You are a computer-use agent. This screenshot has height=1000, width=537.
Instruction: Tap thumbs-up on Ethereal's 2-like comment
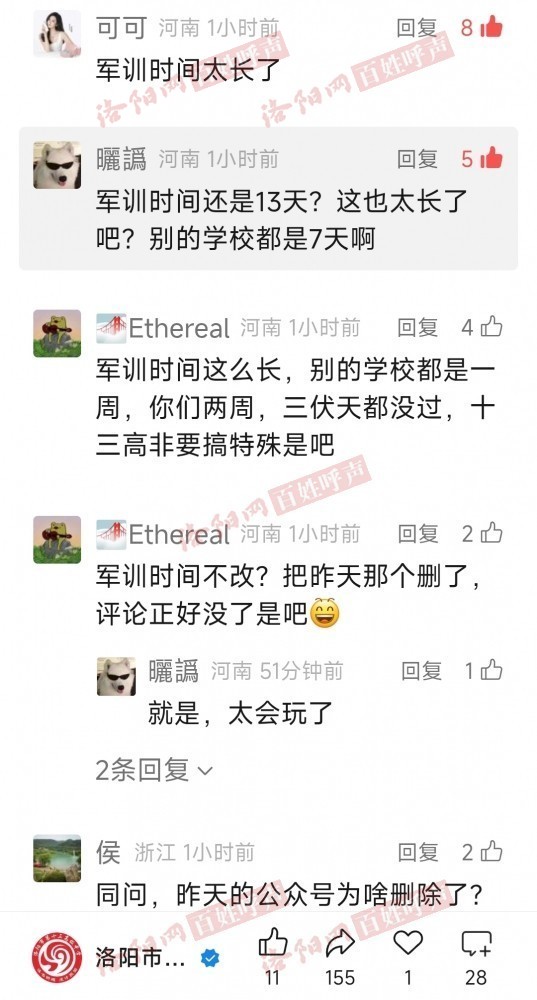492,533
